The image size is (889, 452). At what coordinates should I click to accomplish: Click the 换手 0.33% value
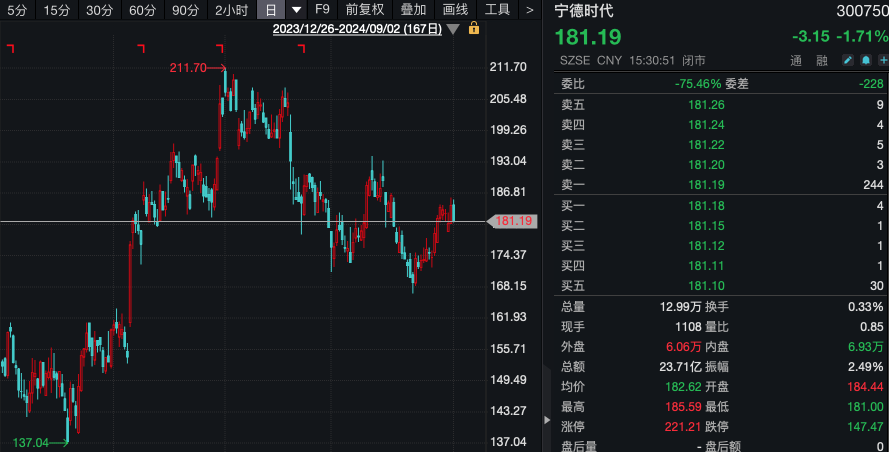tap(866, 307)
